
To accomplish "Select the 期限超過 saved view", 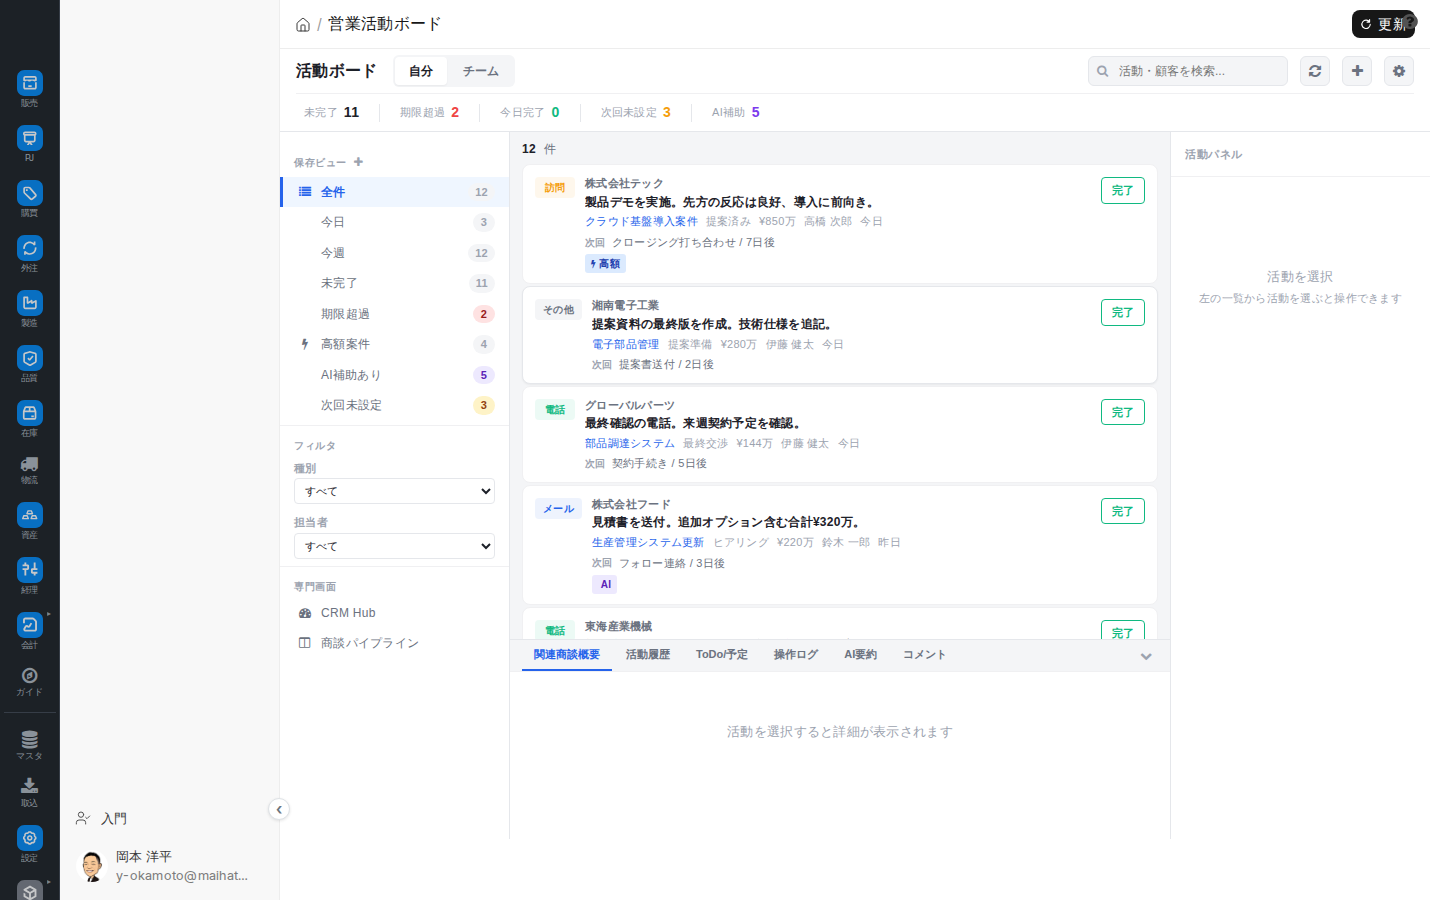I will [x=395, y=314].
